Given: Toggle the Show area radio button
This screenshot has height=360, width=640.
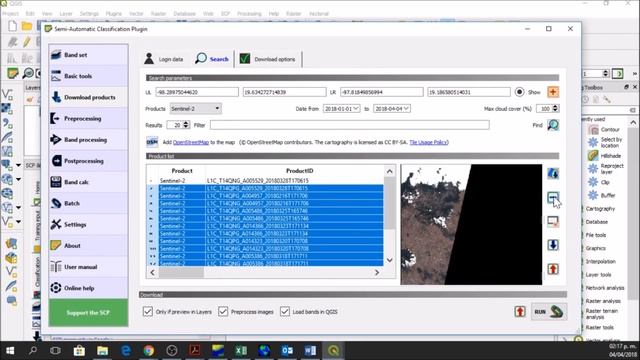Looking at the screenshot, I should pos(519,92).
